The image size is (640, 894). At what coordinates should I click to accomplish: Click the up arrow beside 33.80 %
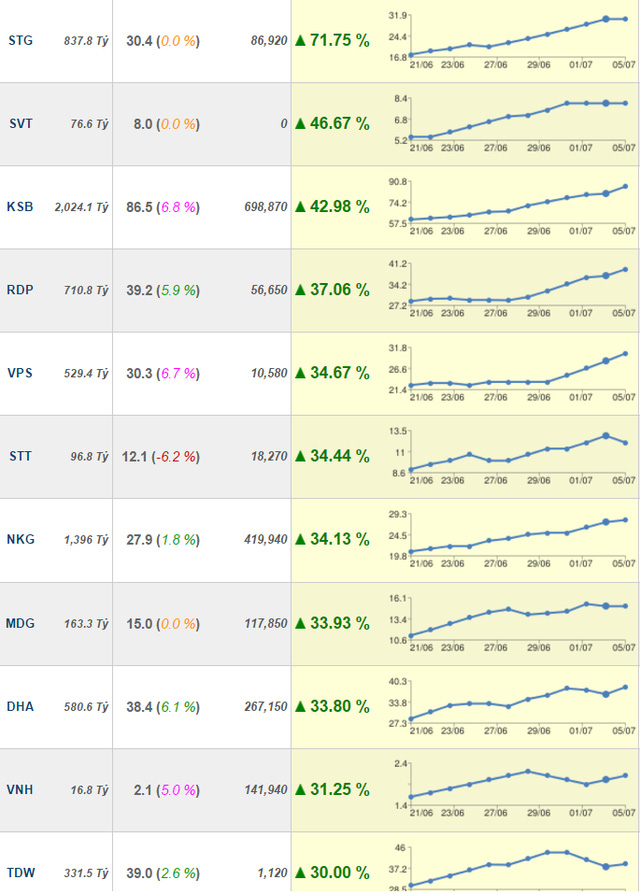click(301, 706)
